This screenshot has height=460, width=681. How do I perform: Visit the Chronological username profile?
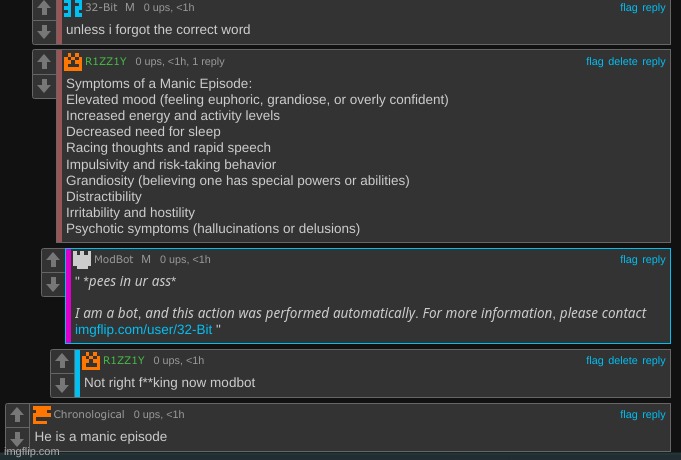(89, 414)
